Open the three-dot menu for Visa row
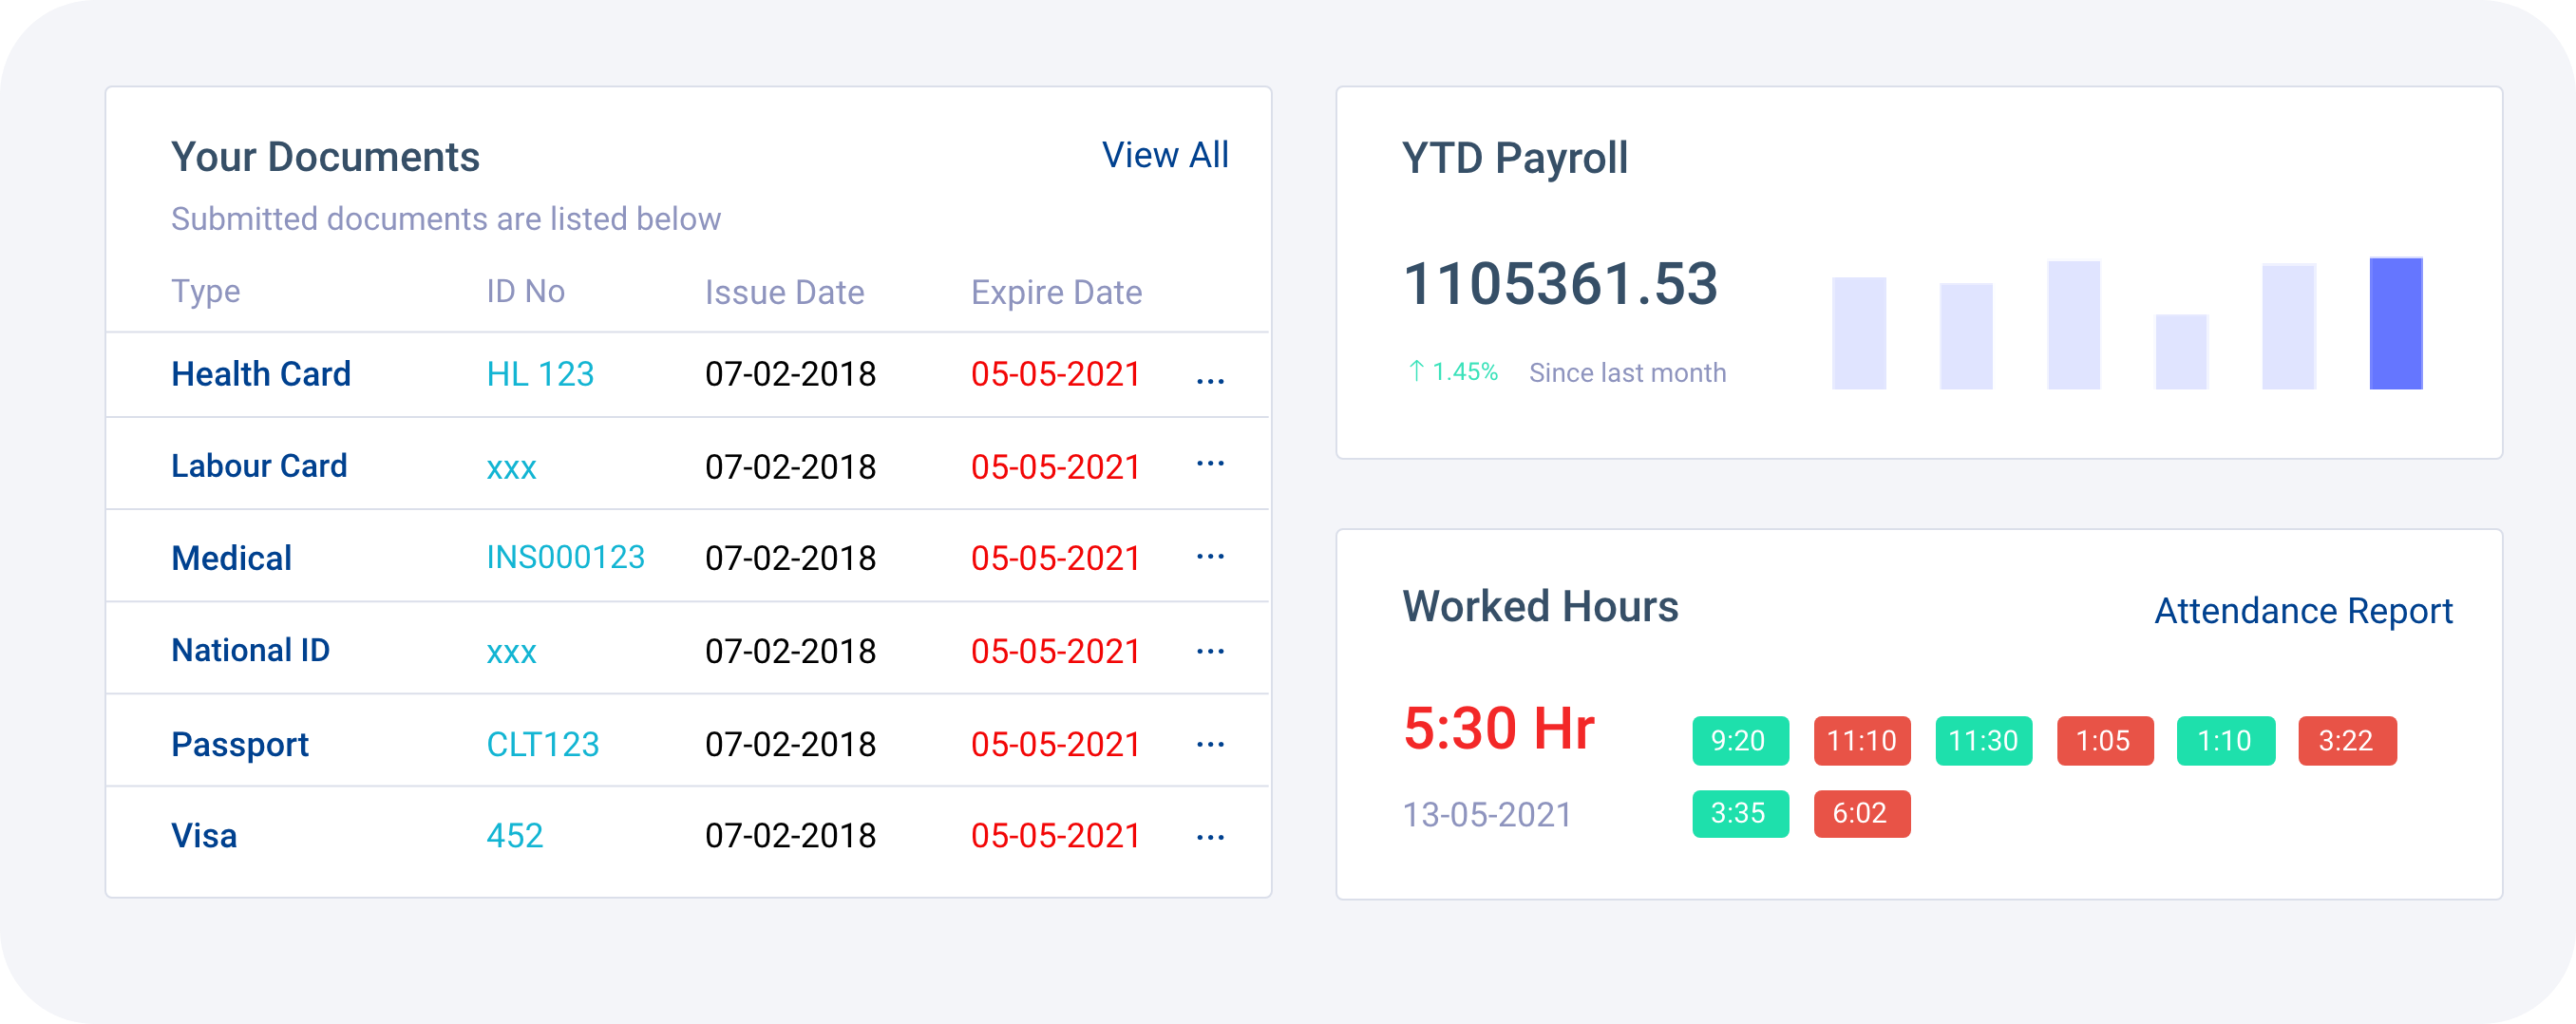The image size is (2576, 1024). 1210,837
